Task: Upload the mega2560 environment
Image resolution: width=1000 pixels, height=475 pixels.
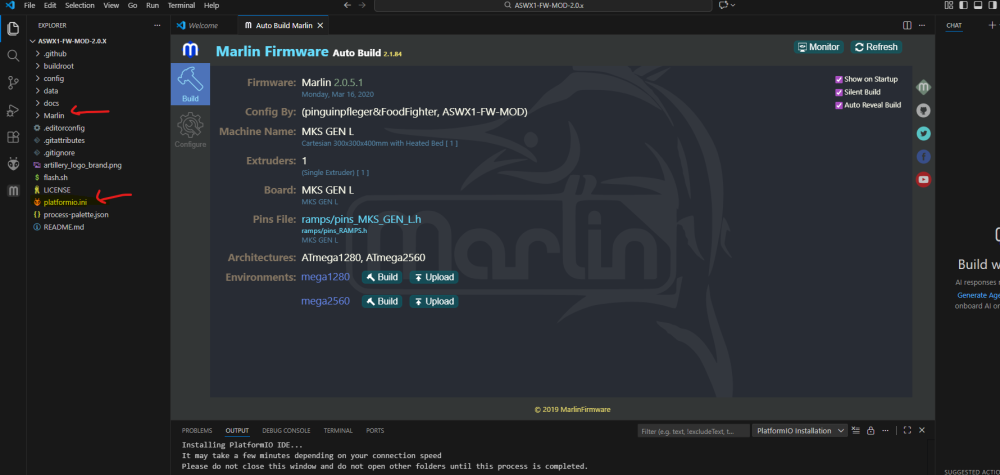Action: [x=434, y=301]
